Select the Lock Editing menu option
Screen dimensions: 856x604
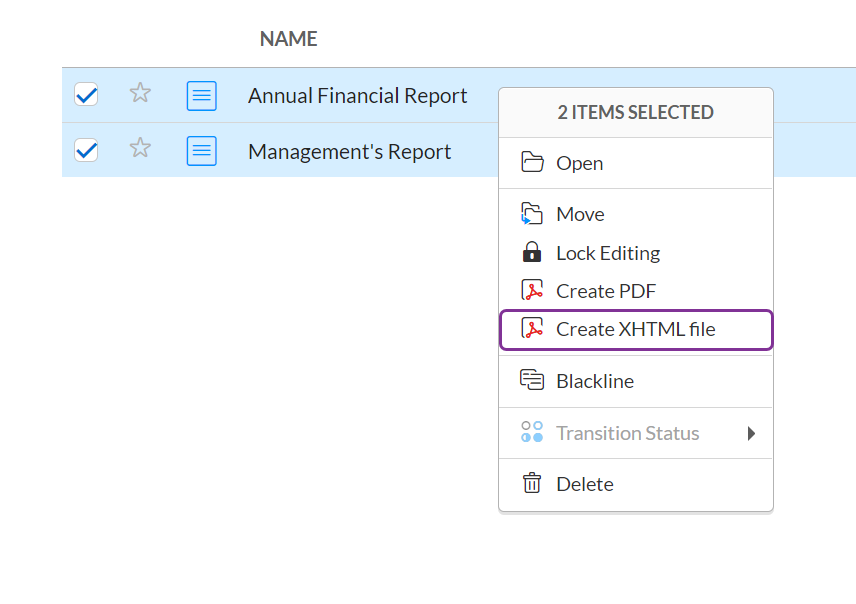coord(608,253)
